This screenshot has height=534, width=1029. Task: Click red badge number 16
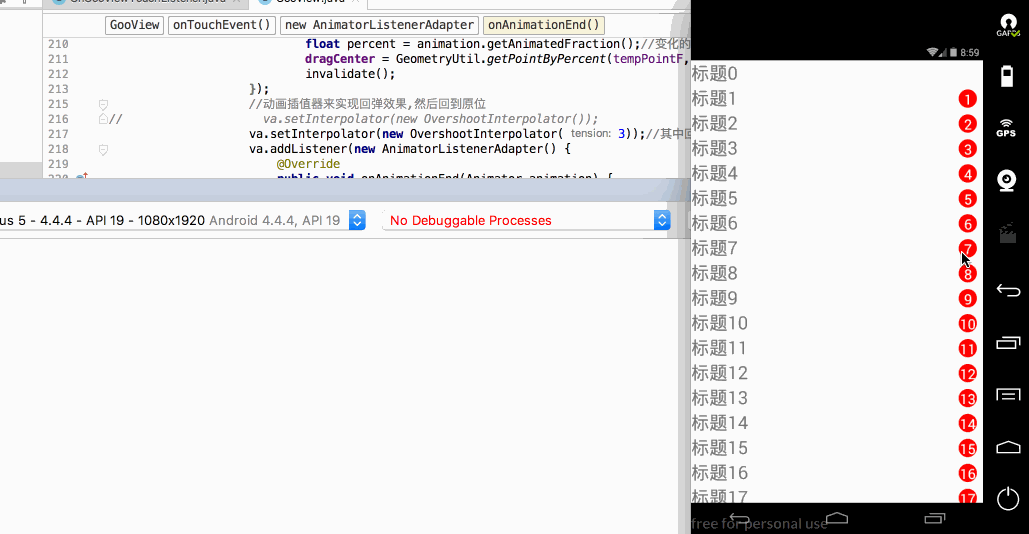[x=967, y=473]
